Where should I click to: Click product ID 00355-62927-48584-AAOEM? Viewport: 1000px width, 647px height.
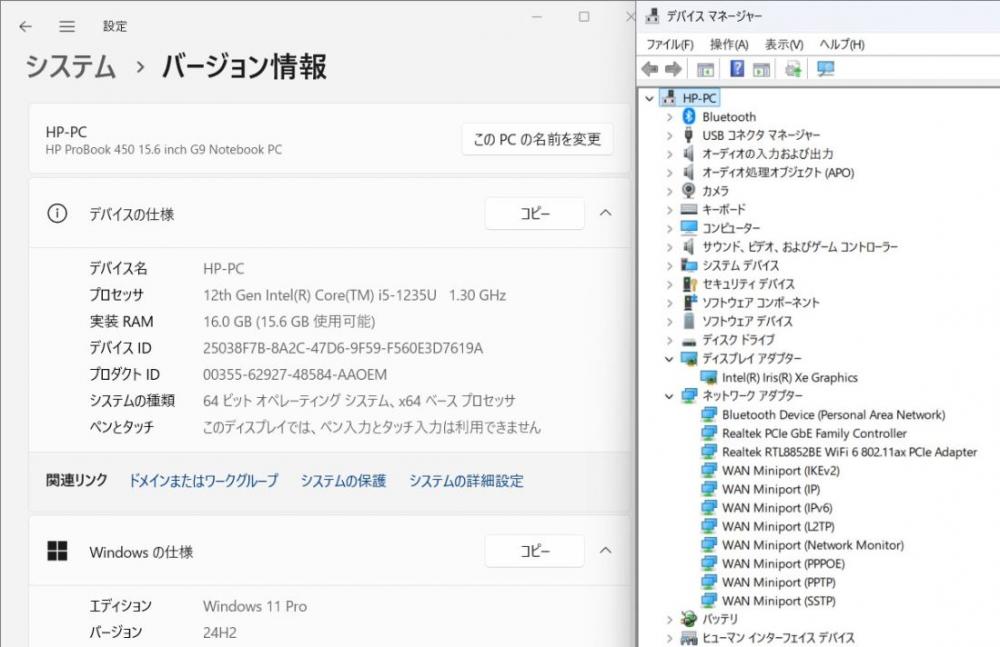295,374
